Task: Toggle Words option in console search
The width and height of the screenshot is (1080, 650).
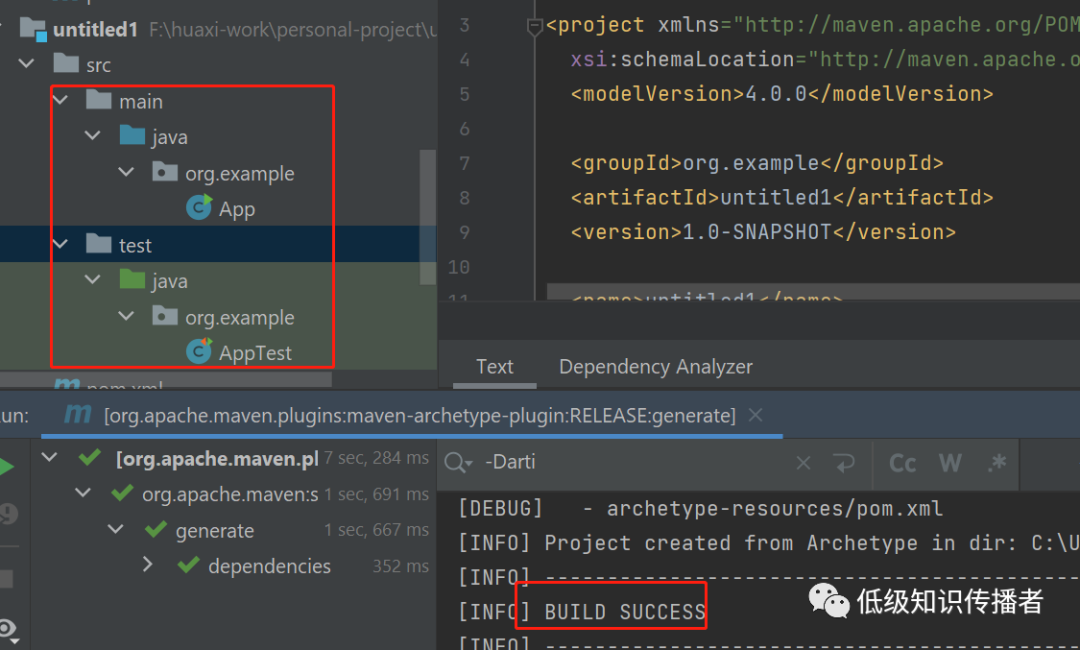Action: coord(949,463)
